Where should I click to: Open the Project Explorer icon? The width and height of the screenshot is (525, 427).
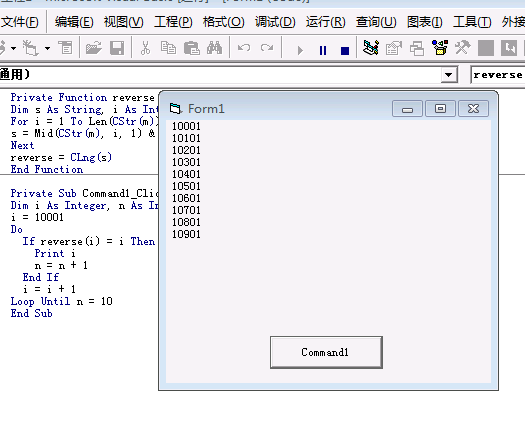371,48
